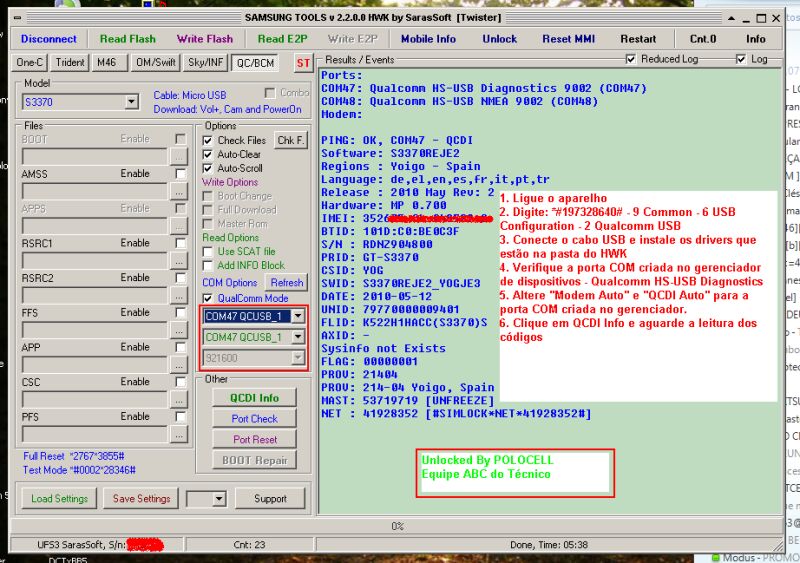Roll up window with title-bar arrow
The image size is (800, 563).
point(731,18)
